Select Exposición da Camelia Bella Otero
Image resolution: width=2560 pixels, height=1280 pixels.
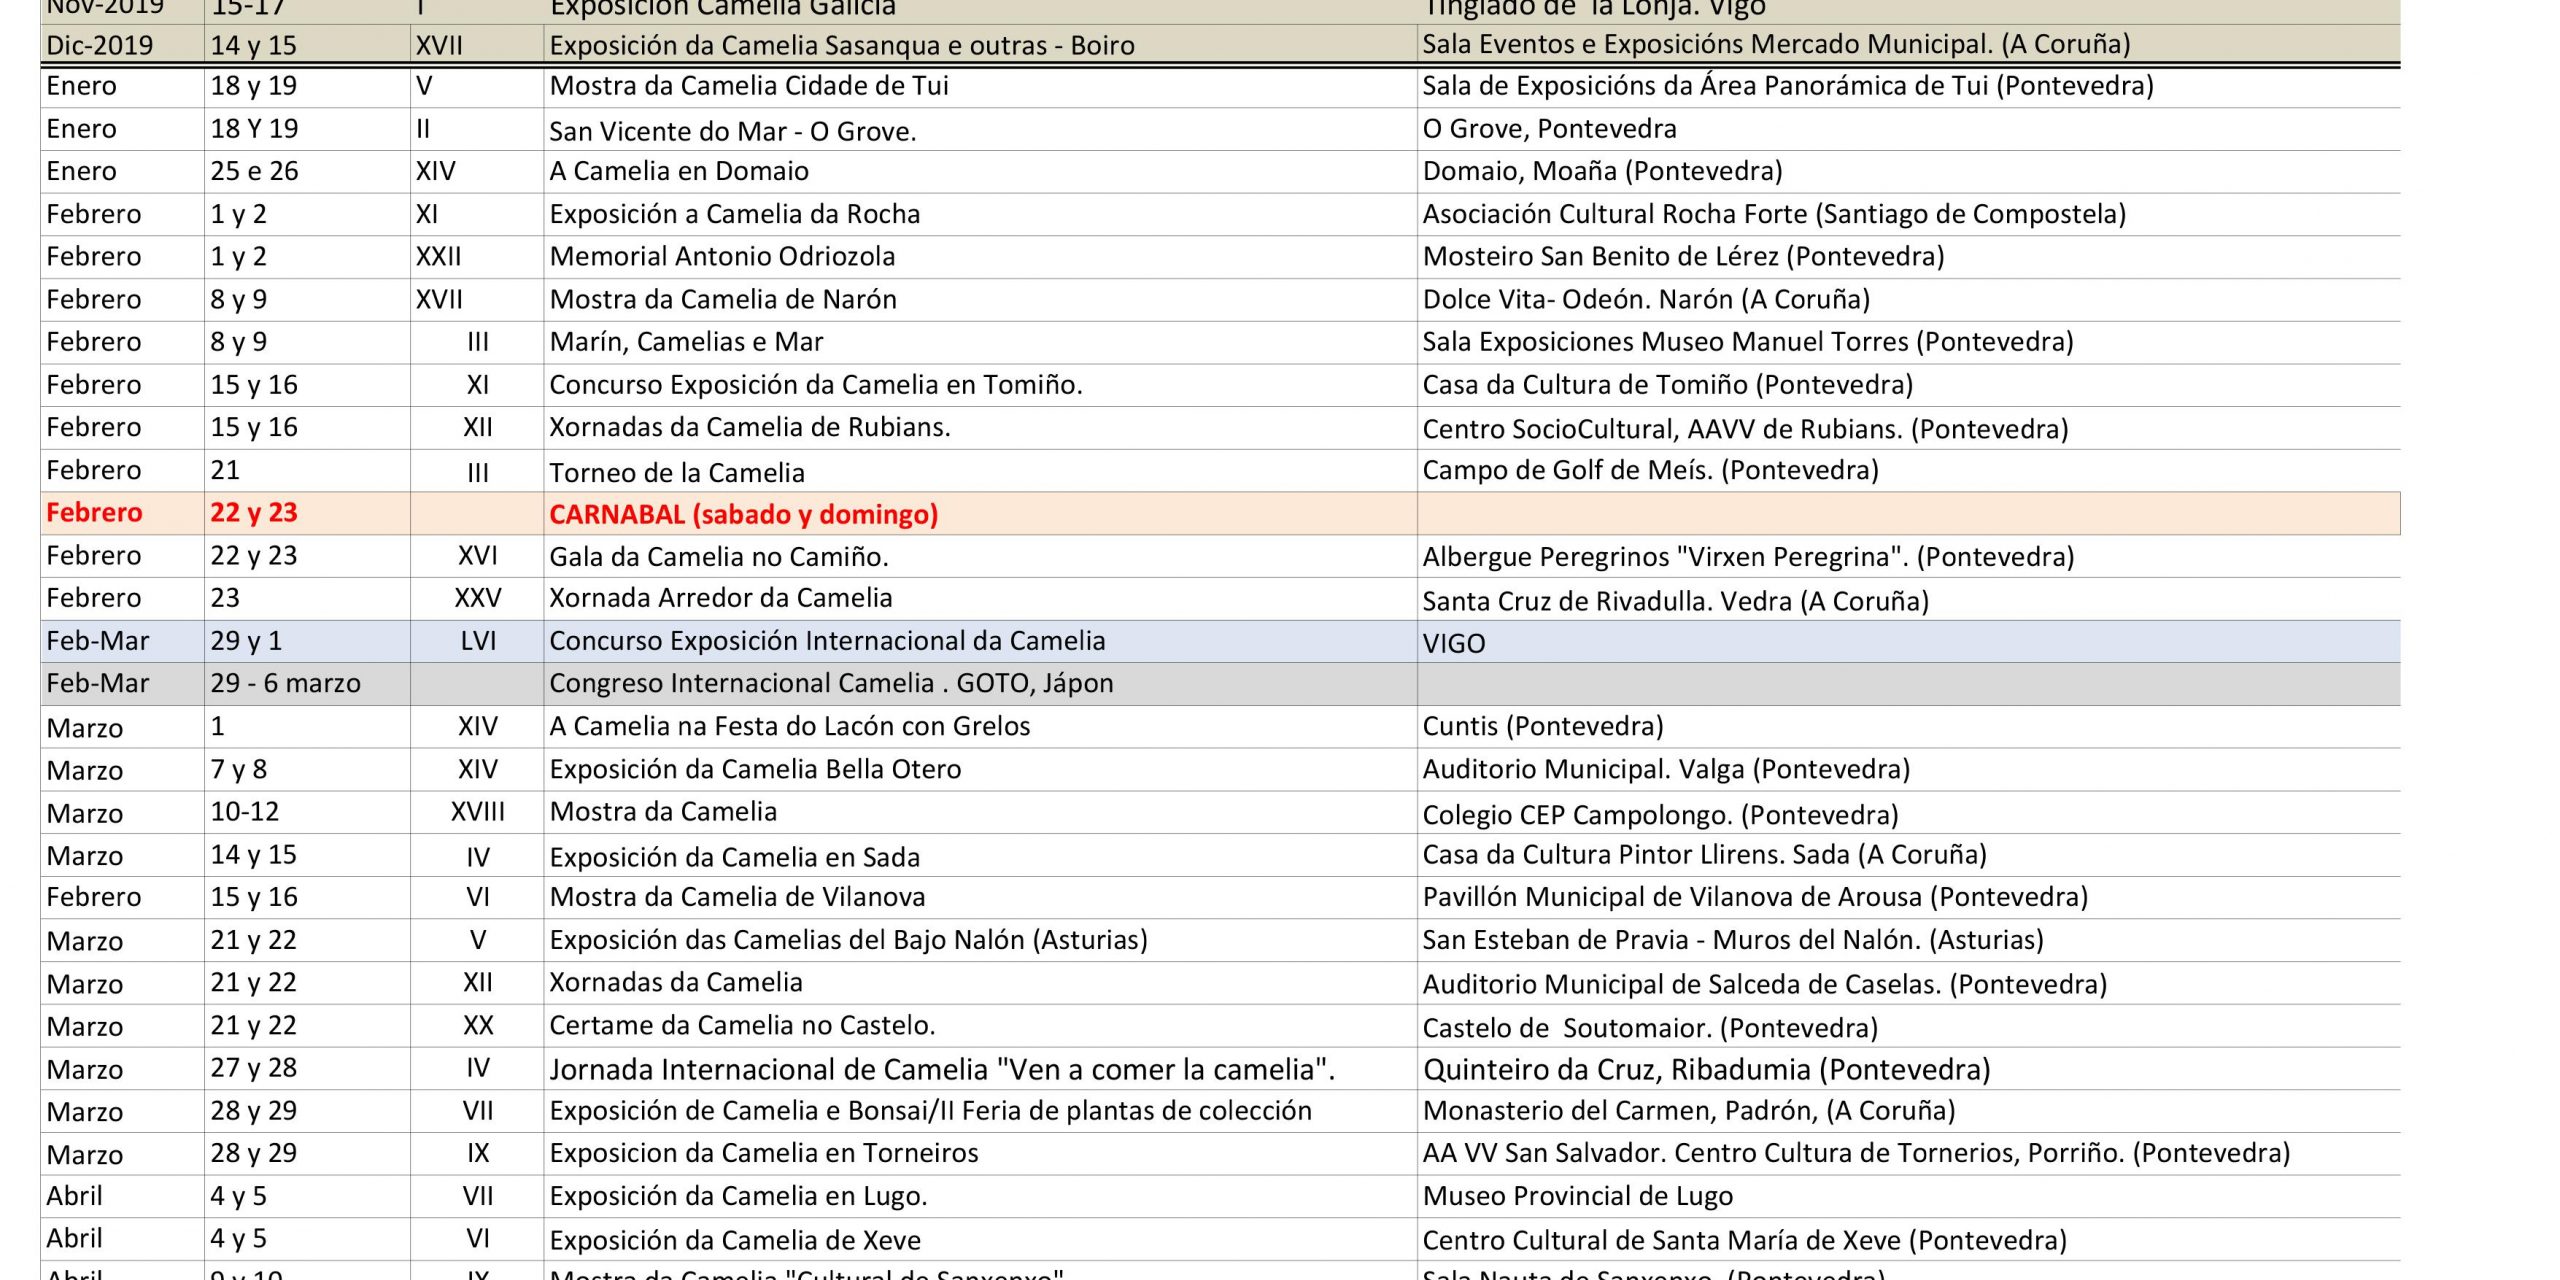[755, 769]
